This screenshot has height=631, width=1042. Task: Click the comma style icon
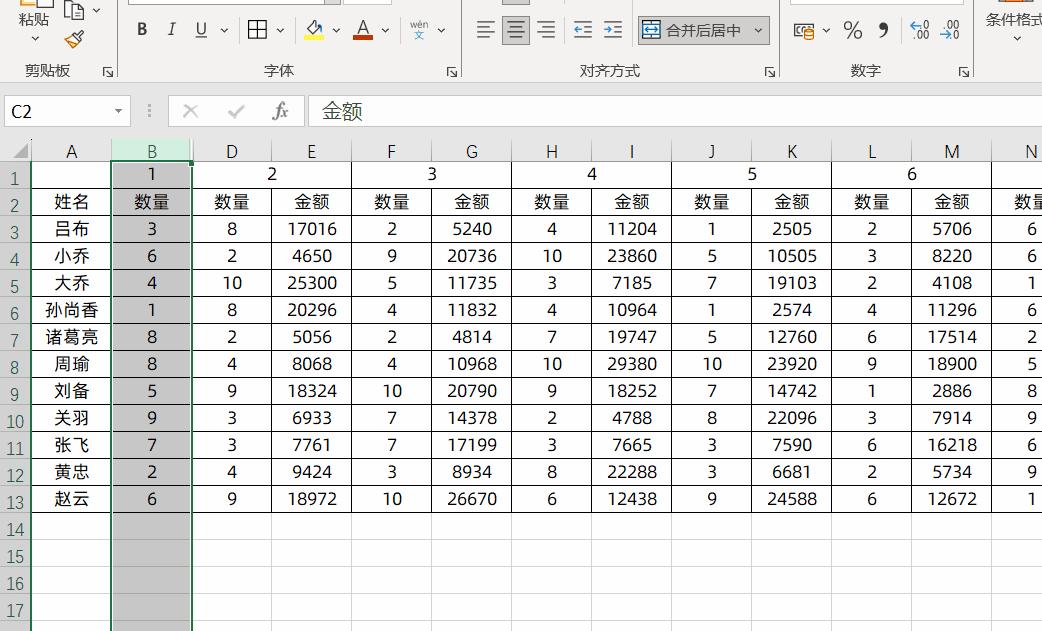click(x=882, y=31)
